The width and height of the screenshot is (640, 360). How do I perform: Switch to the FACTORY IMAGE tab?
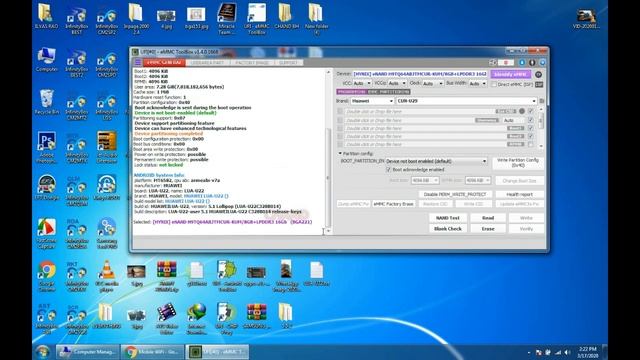point(252,62)
